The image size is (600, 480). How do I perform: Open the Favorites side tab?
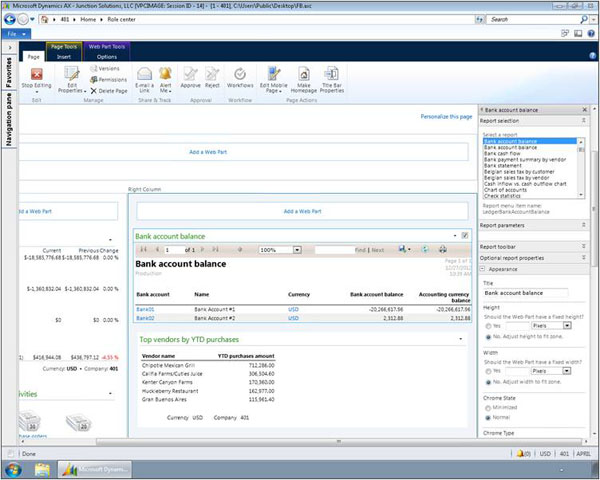pos(9,72)
